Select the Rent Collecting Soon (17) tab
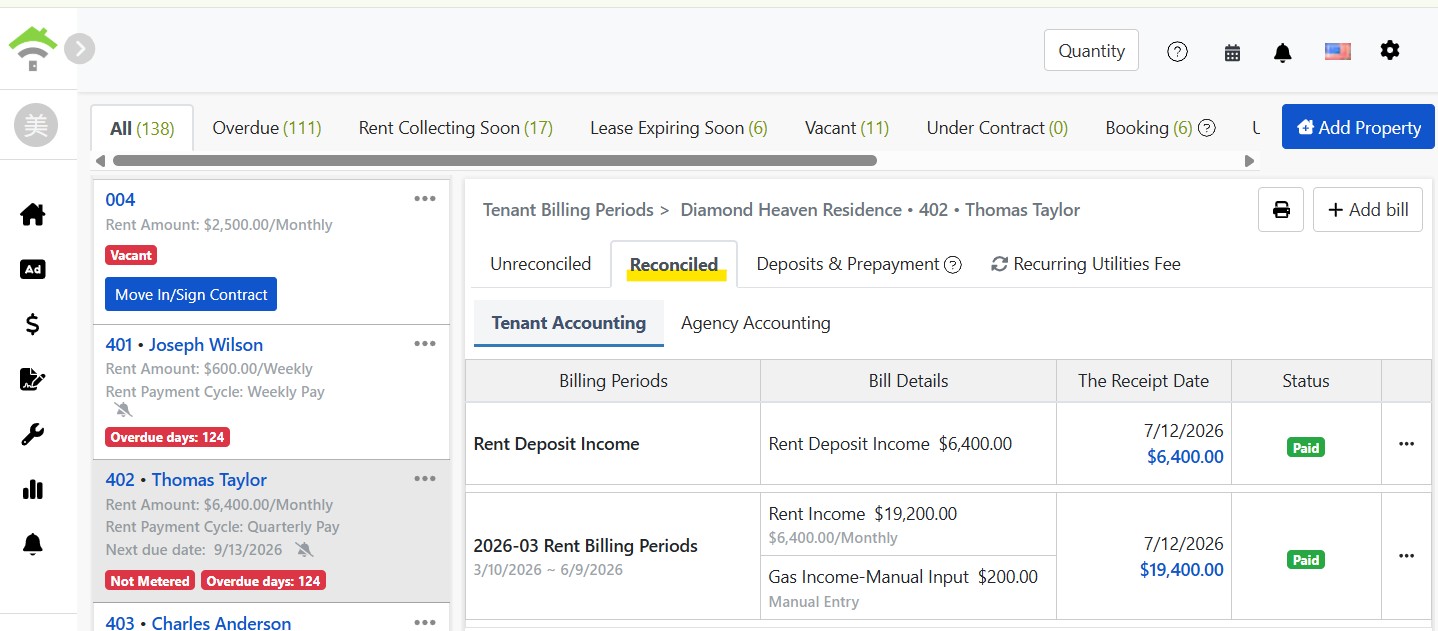 (x=455, y=128)
